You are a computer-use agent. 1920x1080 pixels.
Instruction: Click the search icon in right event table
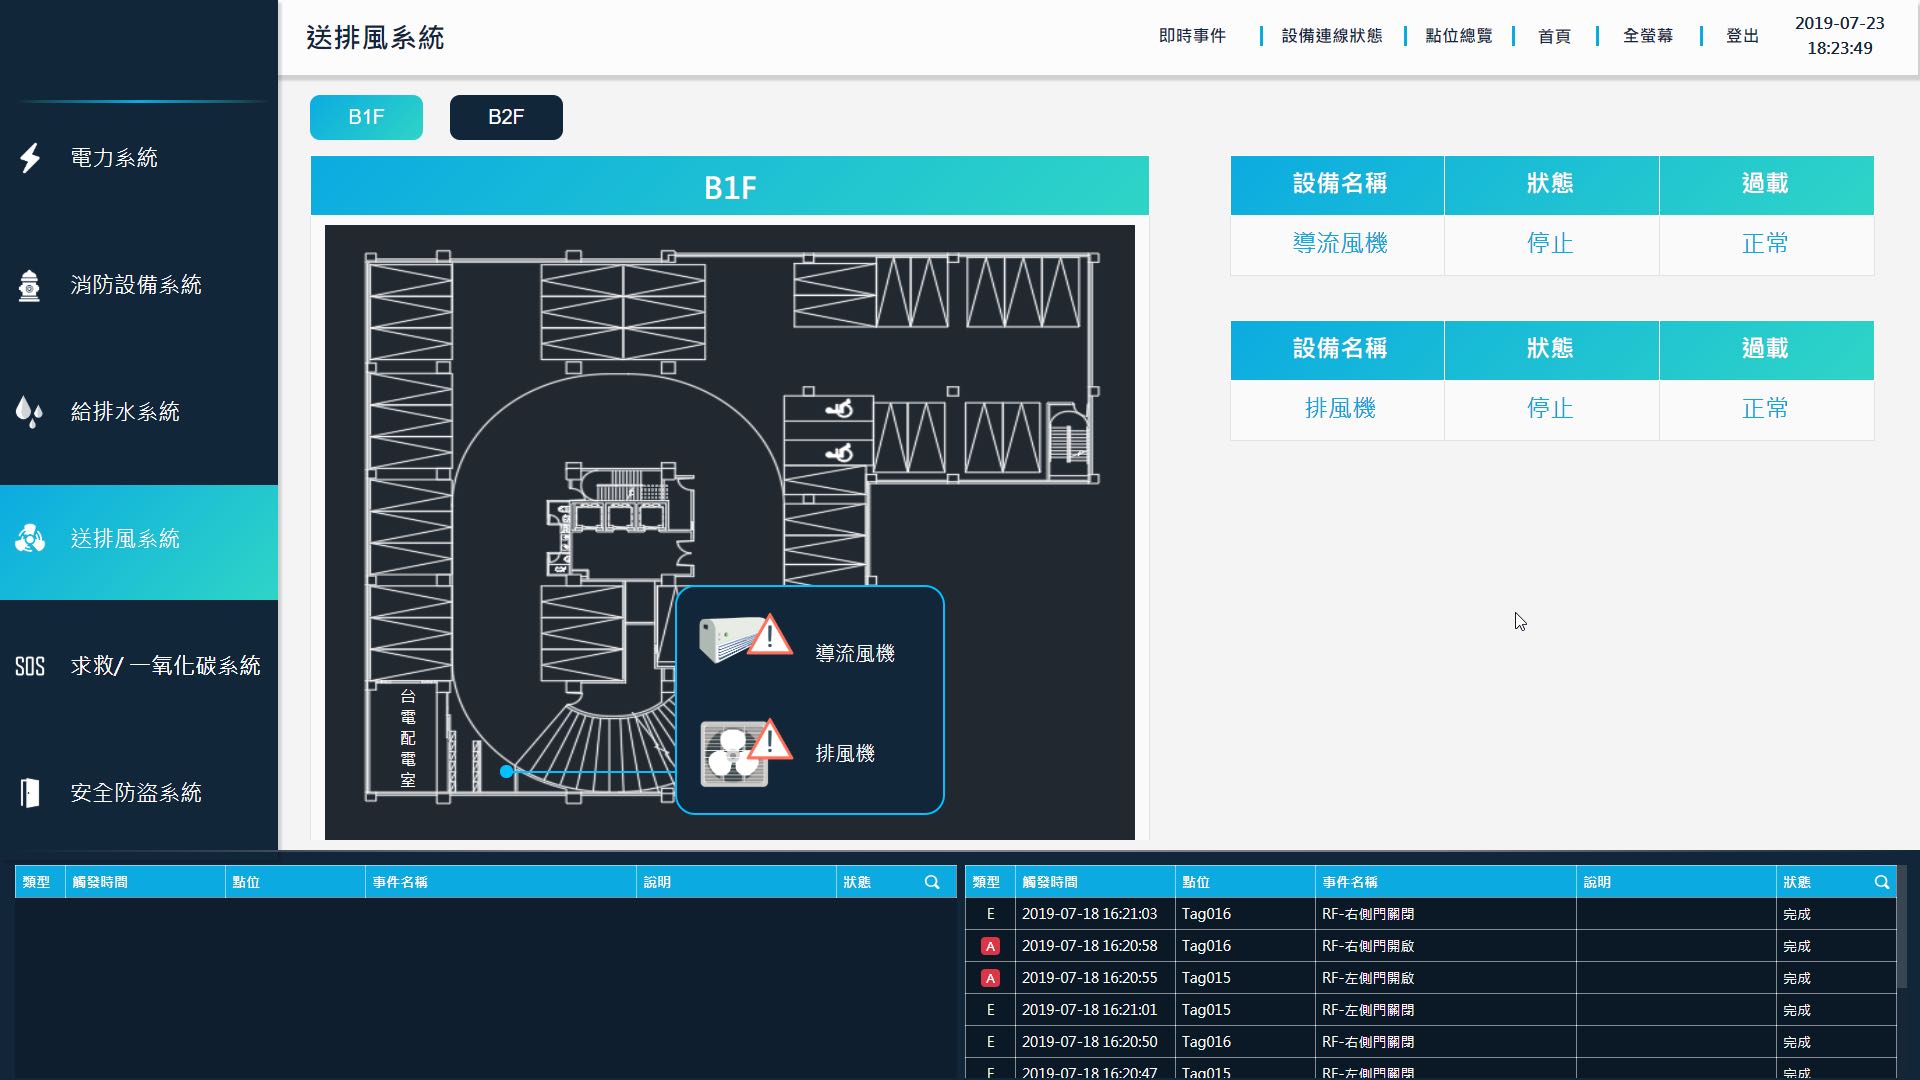[1882, 882]
